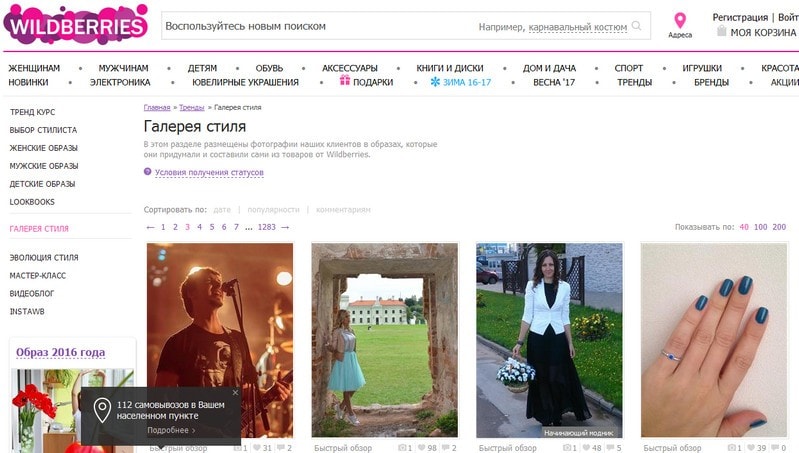Go to page 5

[x=212, y=227]
